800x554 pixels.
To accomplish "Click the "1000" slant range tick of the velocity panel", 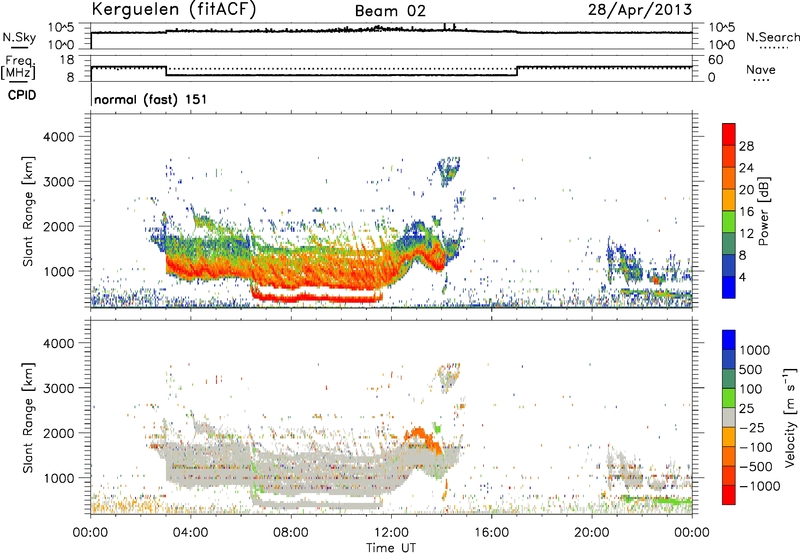I will point(59,478).
